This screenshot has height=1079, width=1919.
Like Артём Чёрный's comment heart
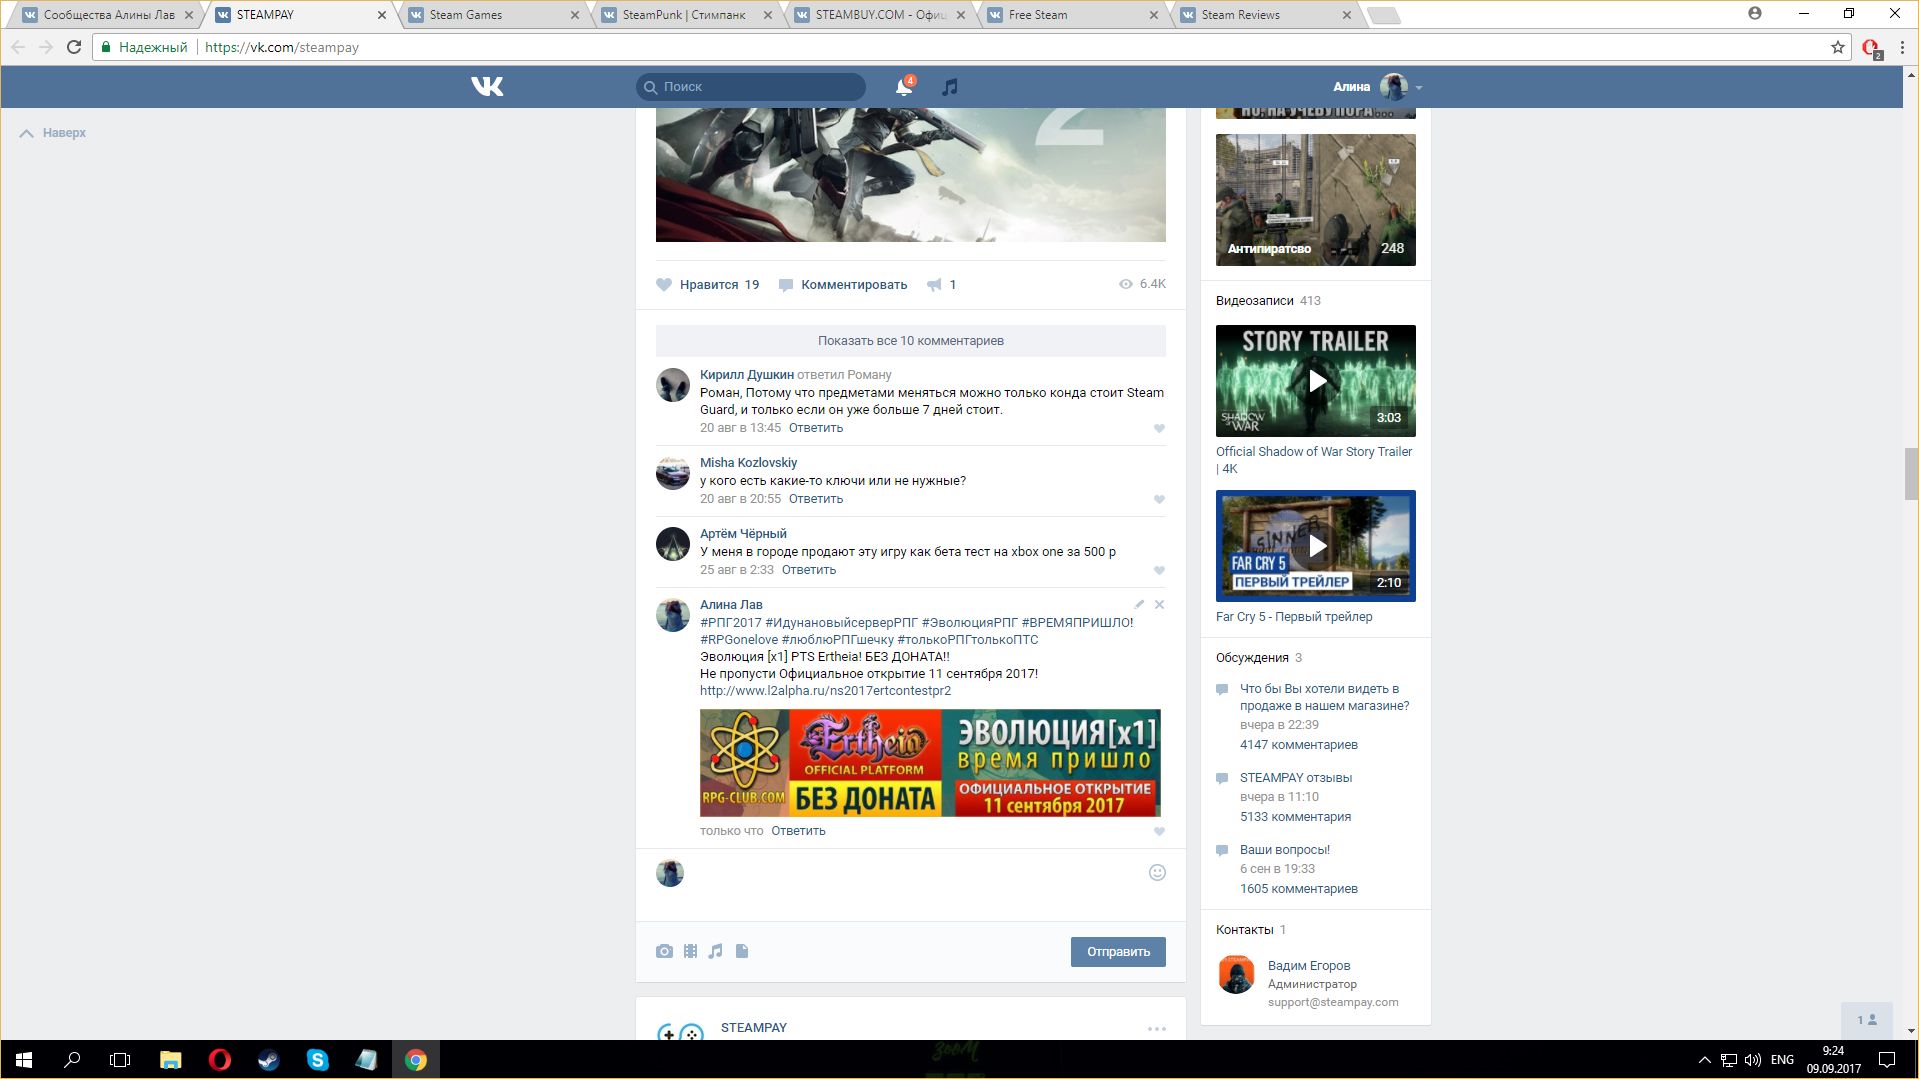pyautogui.click(x=1159, y=571)
